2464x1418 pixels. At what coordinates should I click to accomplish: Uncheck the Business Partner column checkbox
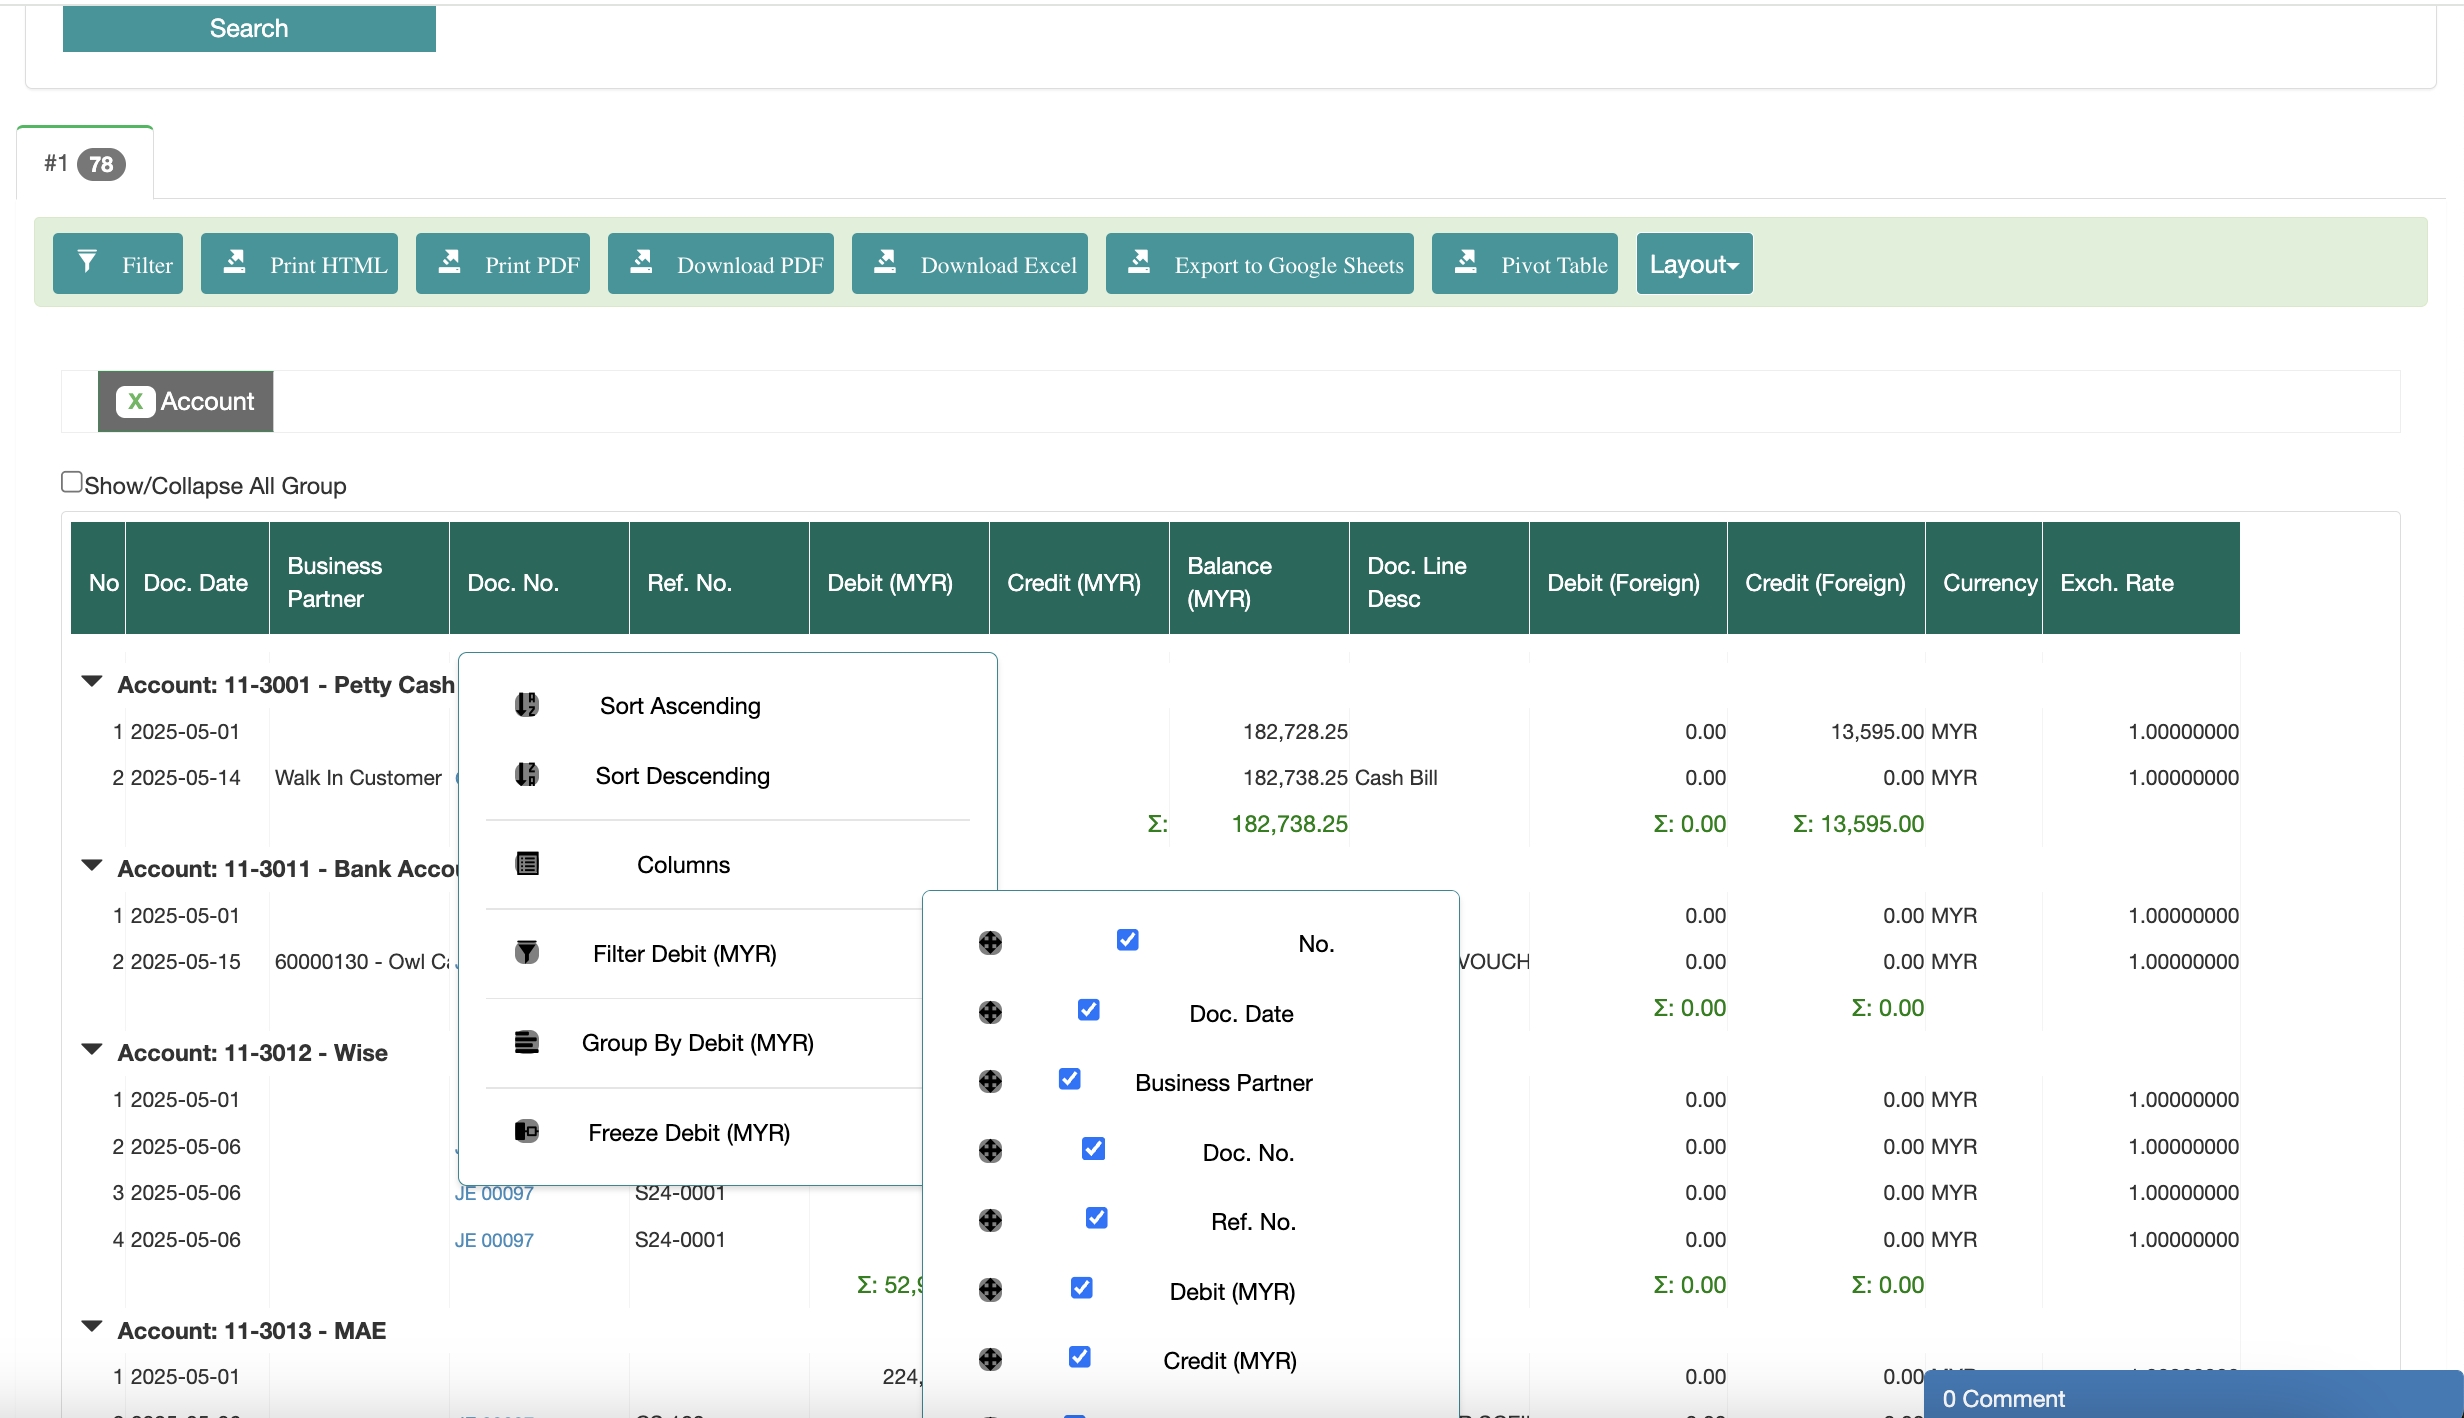tap(1070, 1079)
